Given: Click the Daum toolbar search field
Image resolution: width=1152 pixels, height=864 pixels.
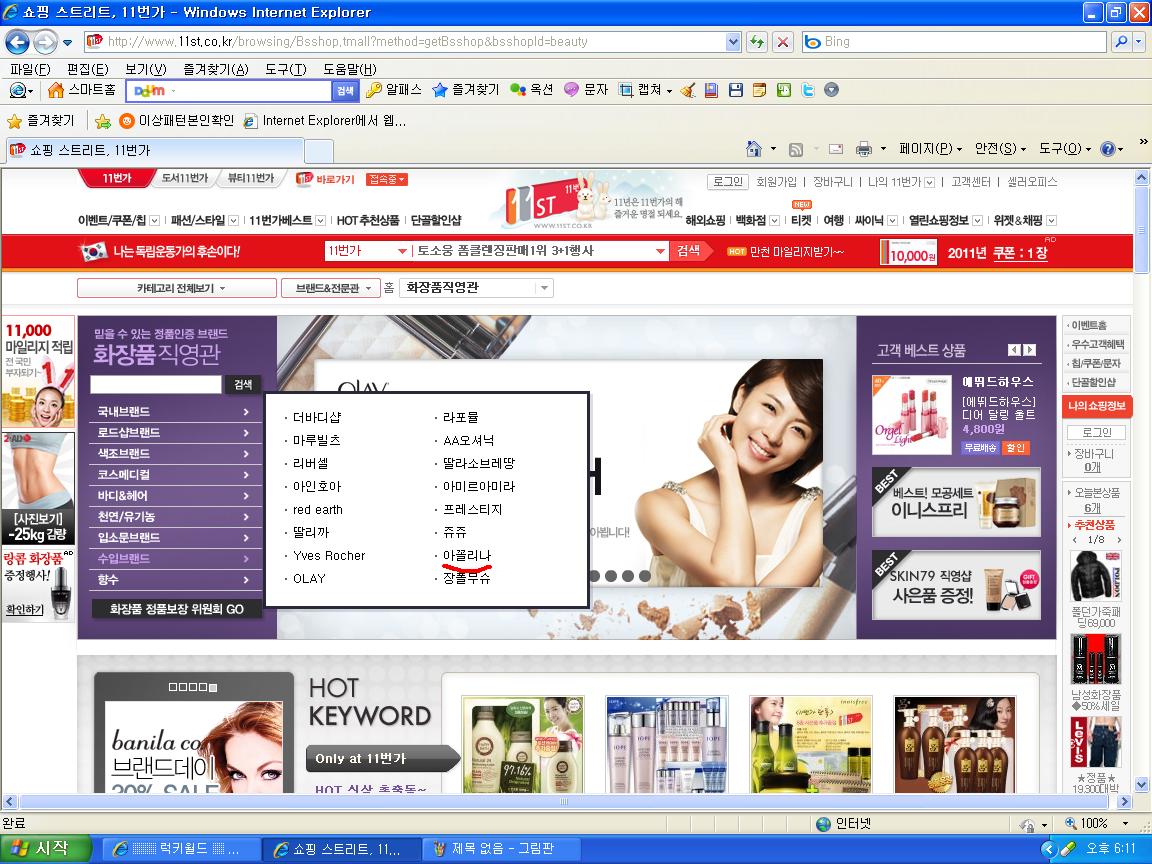Looking at the screenshot, I should coord(229,90).
